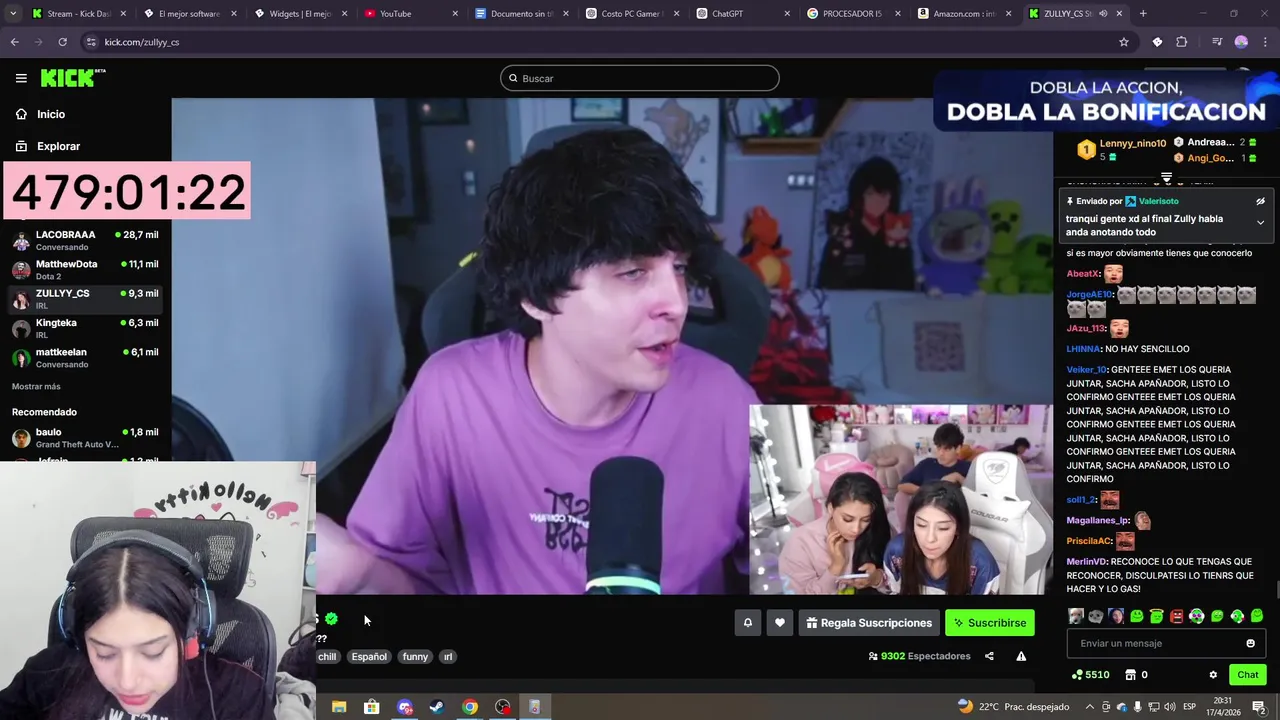Open mattkeelan channel in sidebar

click(85, 357)
